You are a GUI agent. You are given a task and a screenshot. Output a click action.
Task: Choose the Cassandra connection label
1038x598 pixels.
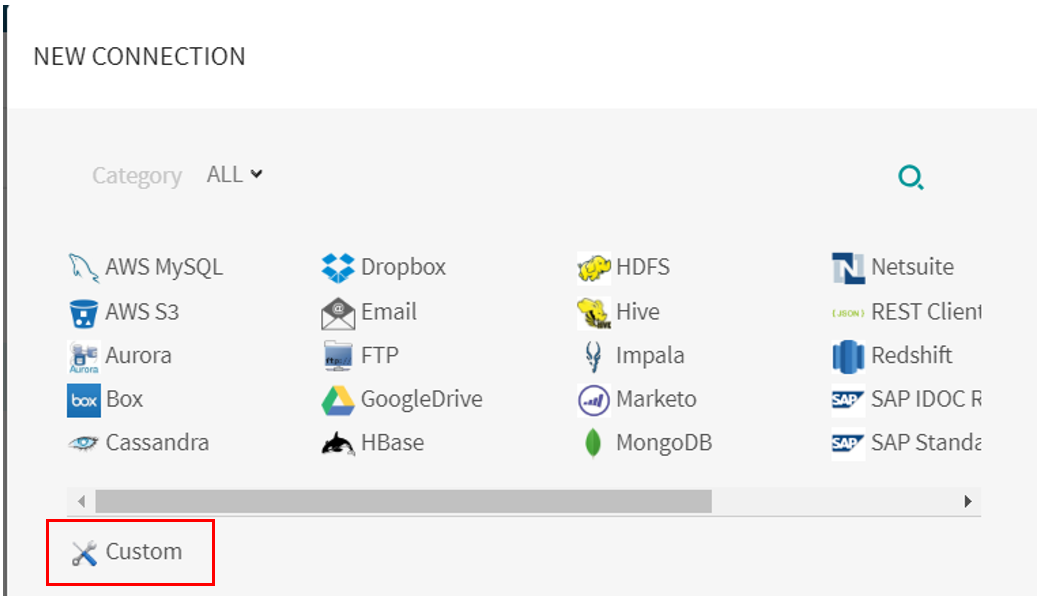(x=158, y=442)
